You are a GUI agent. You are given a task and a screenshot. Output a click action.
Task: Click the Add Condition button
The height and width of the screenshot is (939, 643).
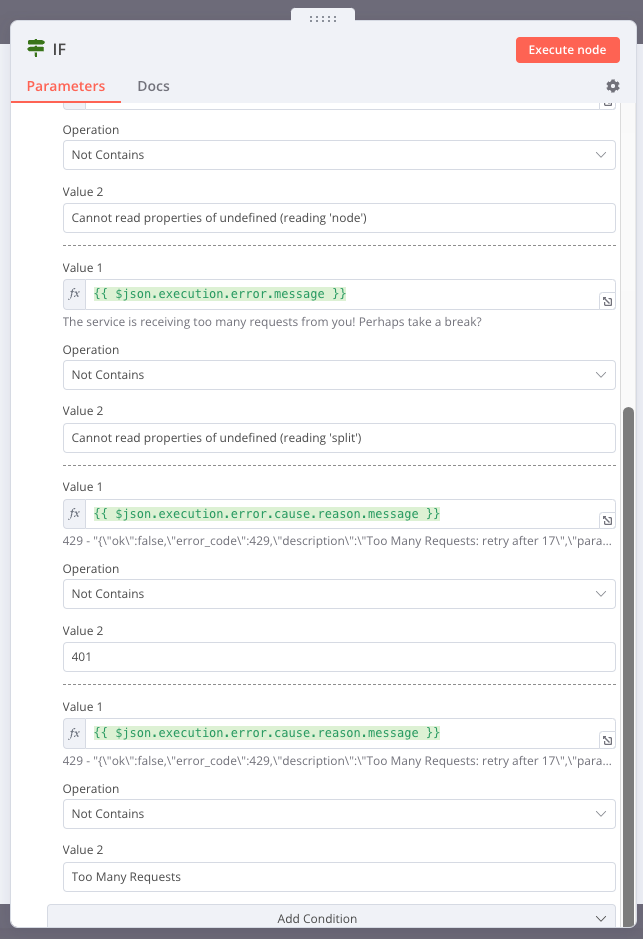331,917
